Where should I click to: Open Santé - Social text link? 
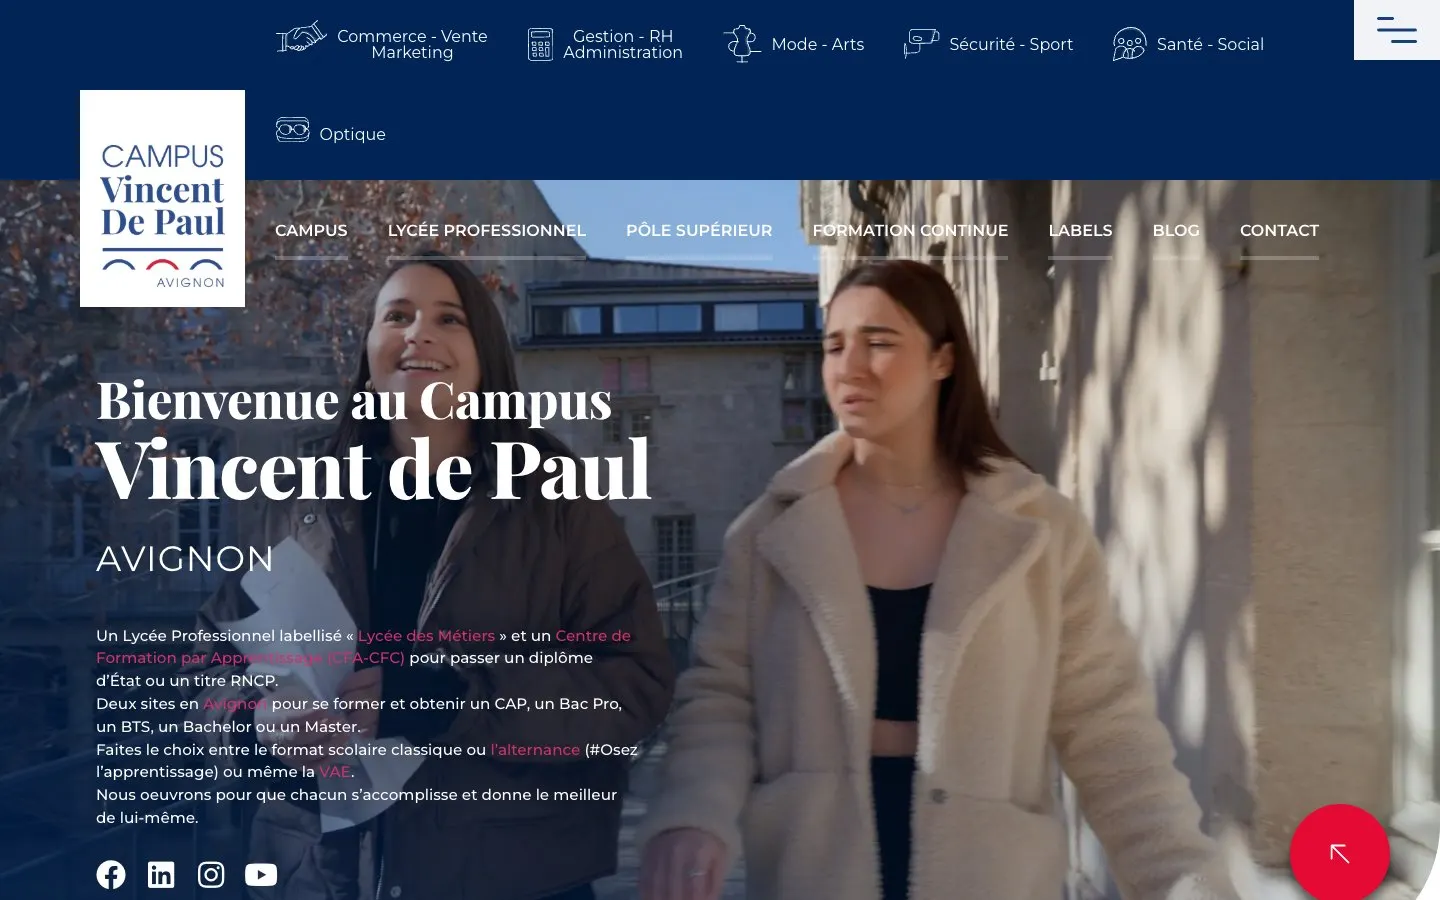[1210, 44]
